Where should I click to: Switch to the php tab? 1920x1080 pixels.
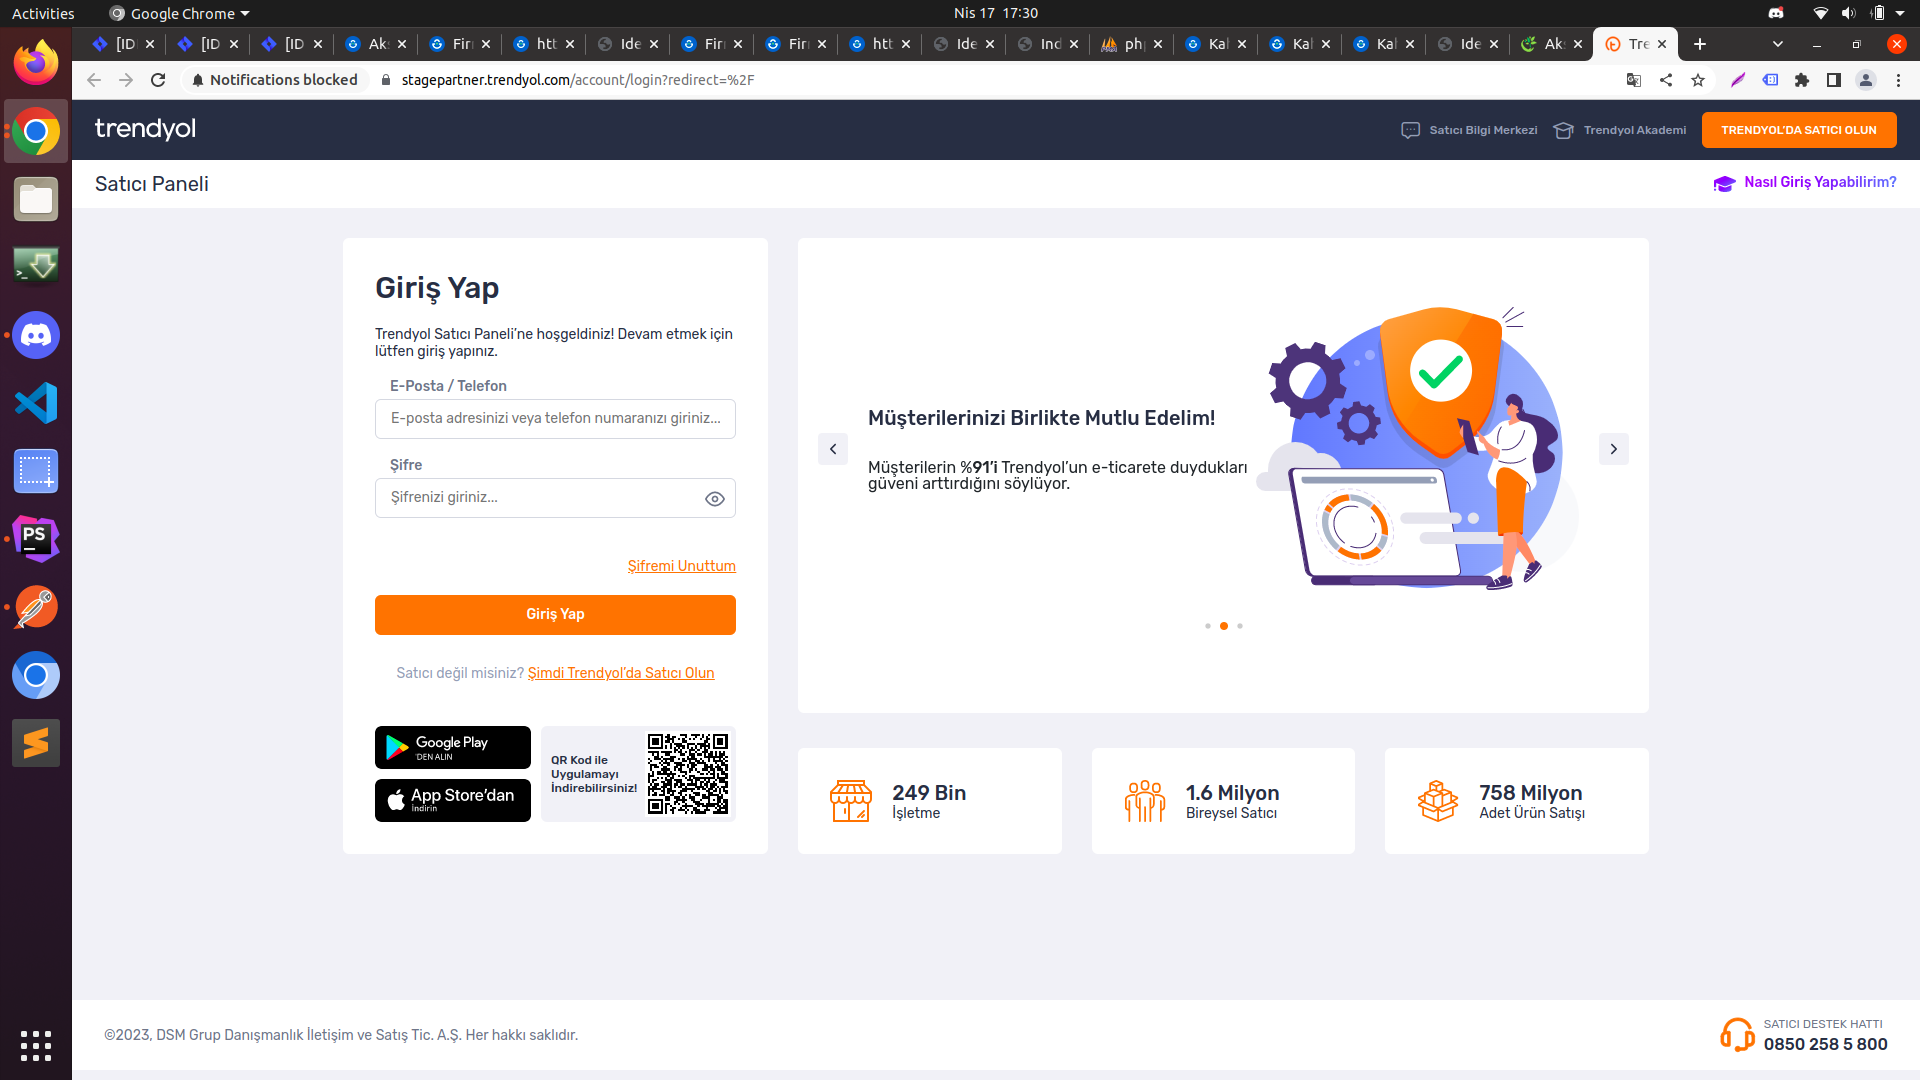[1133, 44]
